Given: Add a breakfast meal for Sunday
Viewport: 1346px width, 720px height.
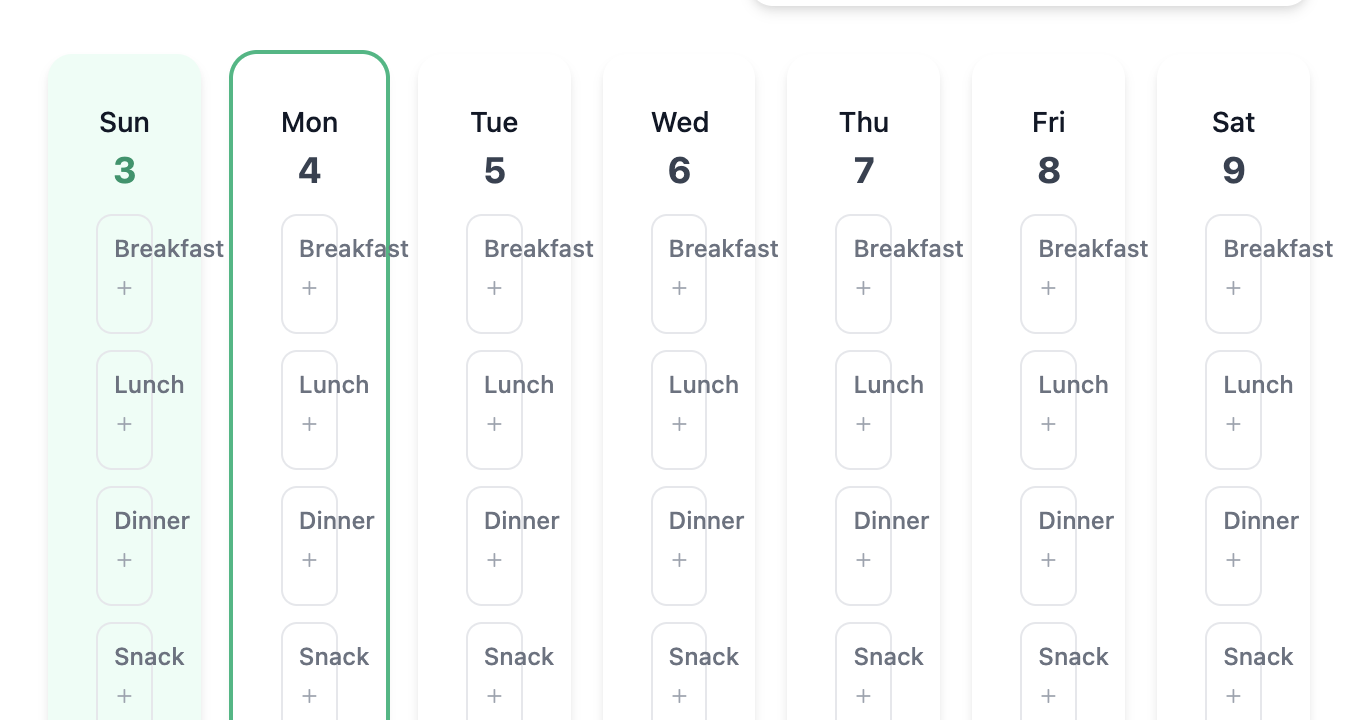Looking at the screenshot, I should [124, 288].
